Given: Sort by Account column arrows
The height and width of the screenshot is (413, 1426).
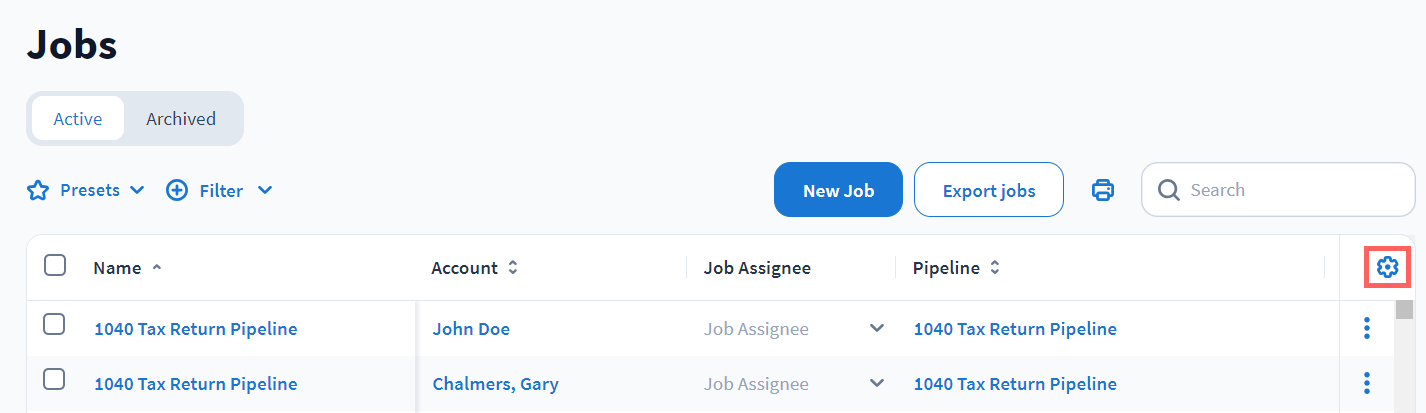Looking at the screenshot, I should tap(513, 268).
